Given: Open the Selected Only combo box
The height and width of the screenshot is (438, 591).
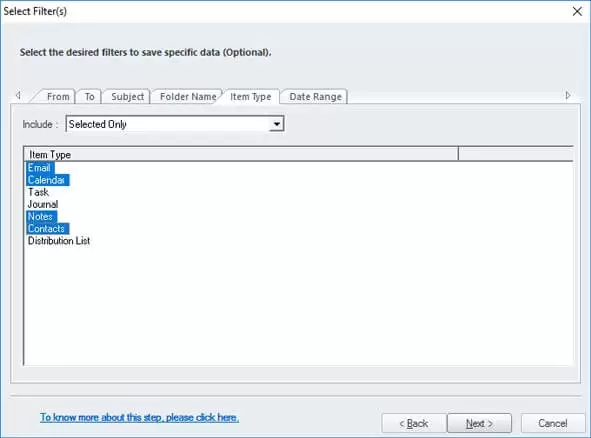Looking at the screenshot, I should (x=175, y=124).
